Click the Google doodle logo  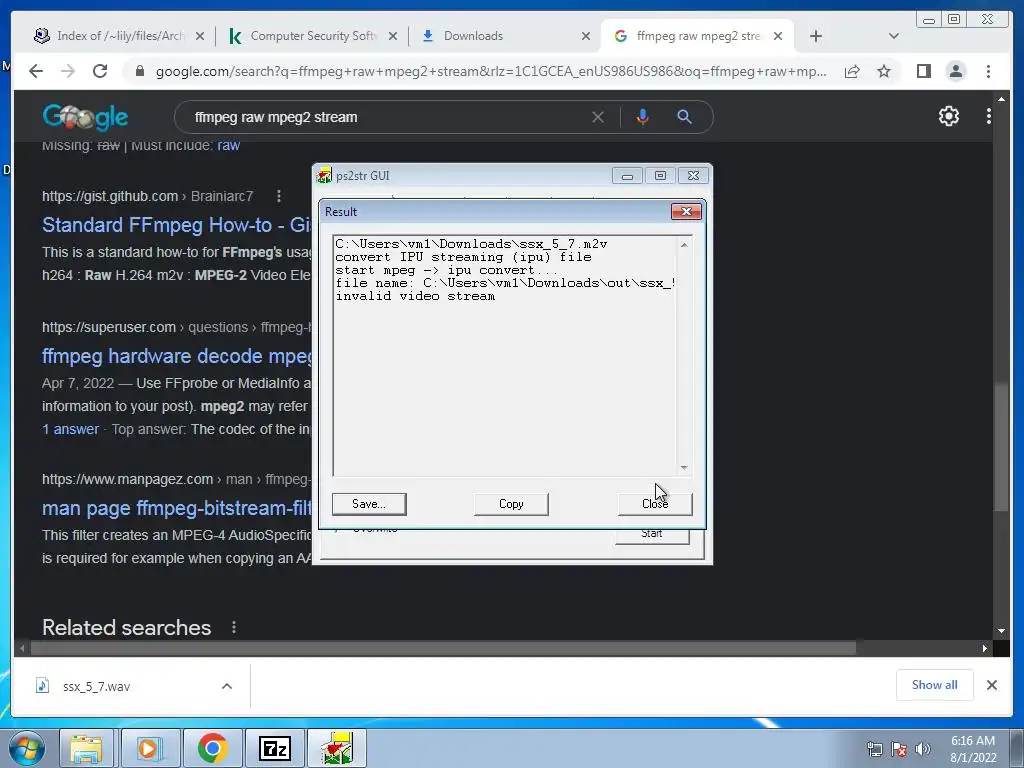coord(85,117)
